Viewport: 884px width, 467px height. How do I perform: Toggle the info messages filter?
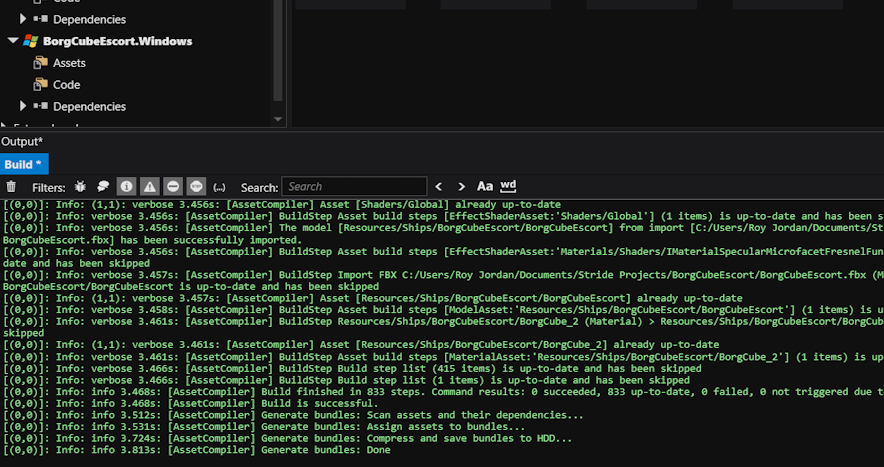click(126, 186)
